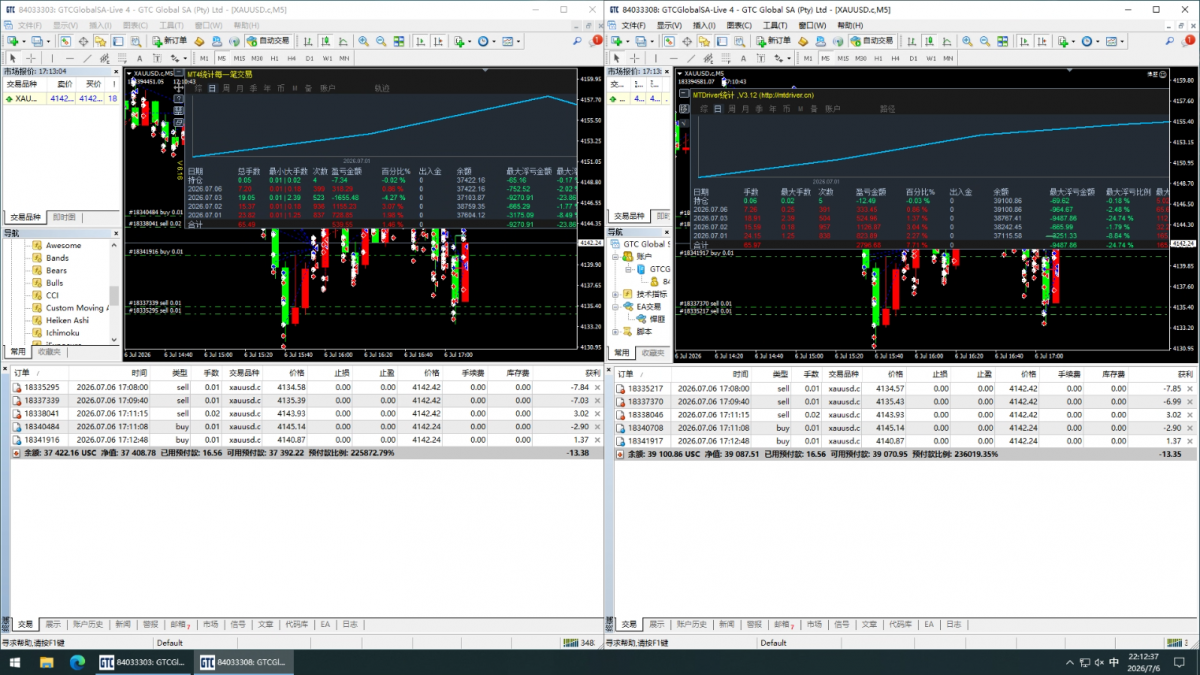Click search magnifier in right window toolbar
The height and width of the screenshot is (675, 1200).
pos(1169,41)
